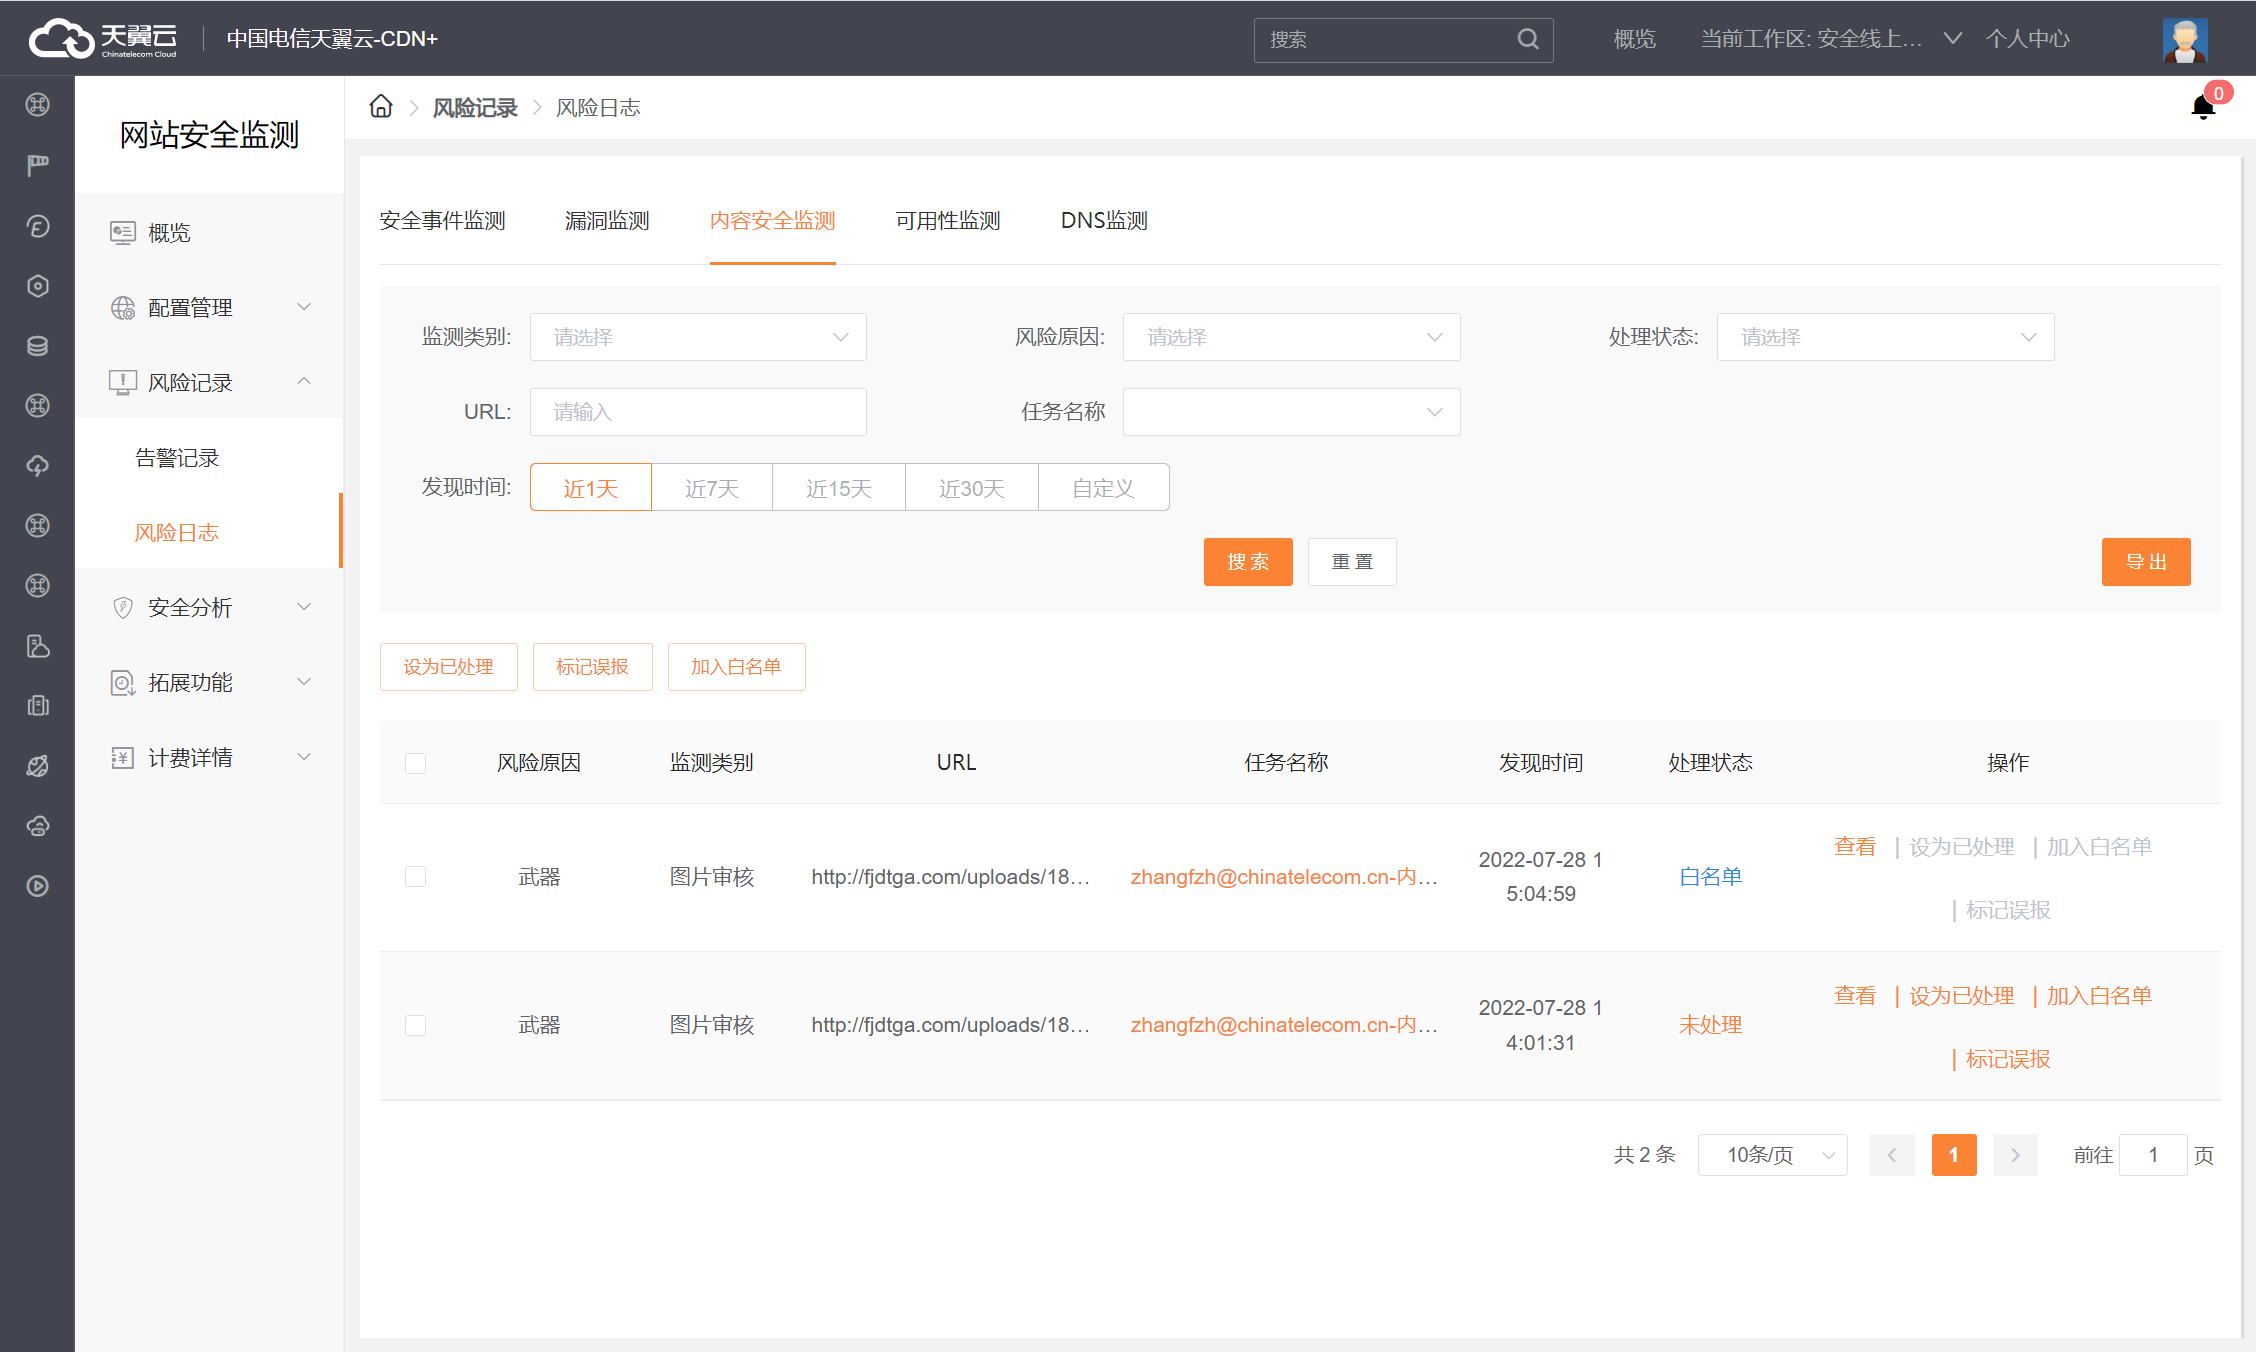Select the 近7天 time range
The width and height of the screenshot is (2256, 1352).
click(x=711, y=488)
